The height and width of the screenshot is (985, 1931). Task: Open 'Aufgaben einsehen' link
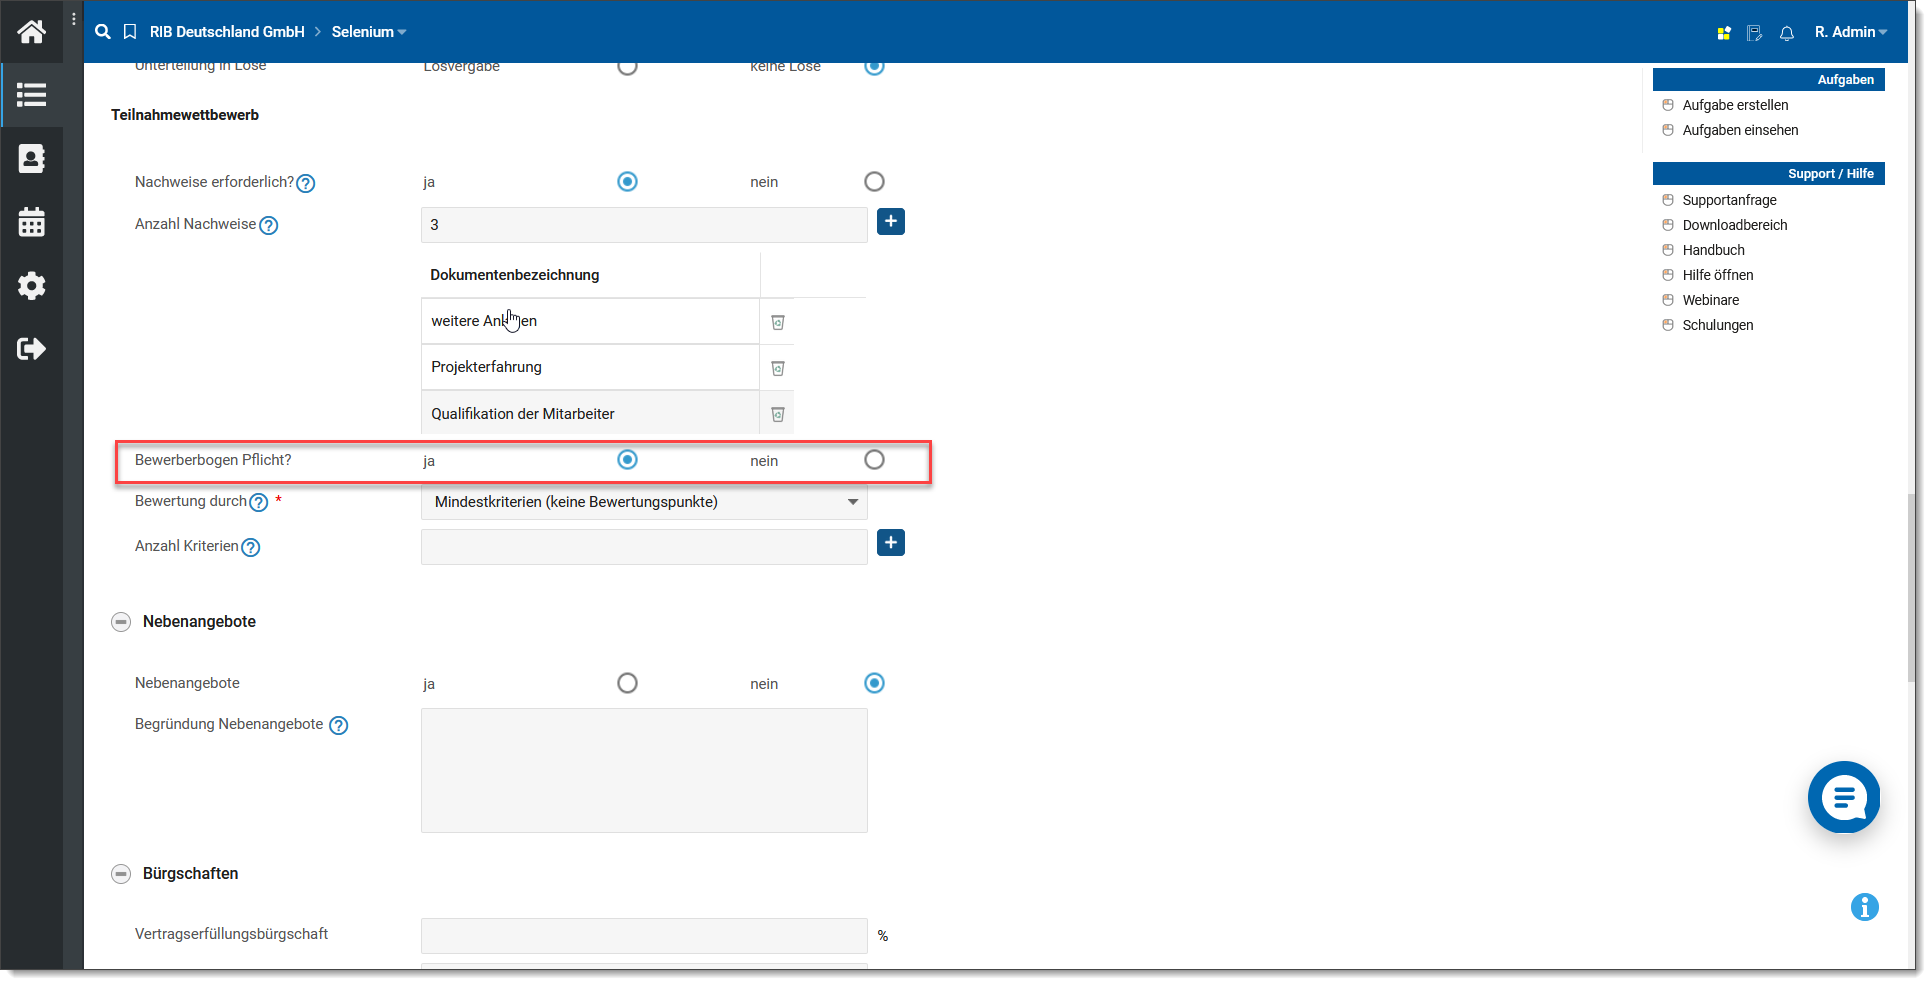(1740, 130)
